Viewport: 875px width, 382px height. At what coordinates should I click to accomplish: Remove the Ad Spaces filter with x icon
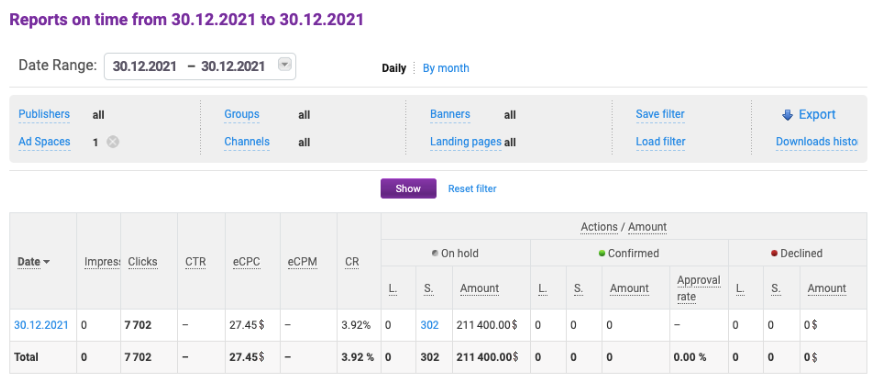[113, 142]
